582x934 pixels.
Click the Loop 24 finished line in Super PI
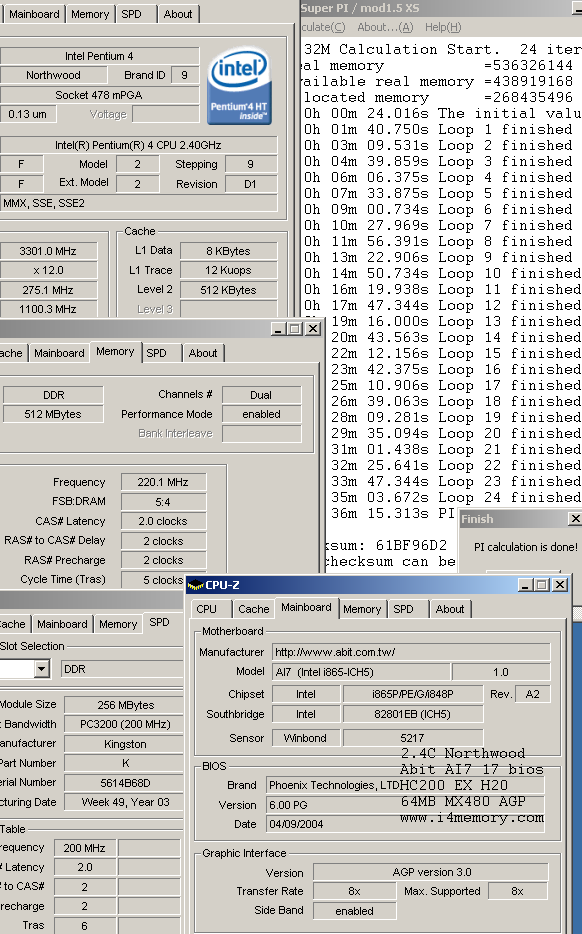tap(456, 497)
